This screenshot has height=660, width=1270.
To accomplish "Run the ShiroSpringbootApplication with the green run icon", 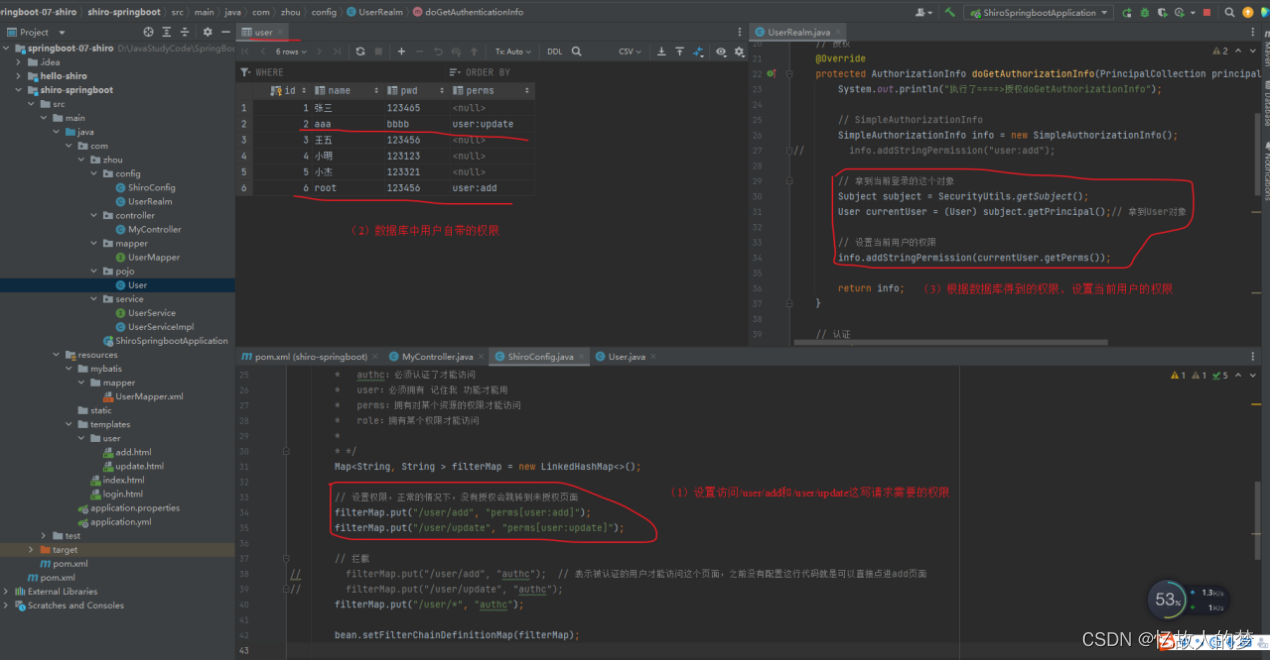I will coord(1126,11).
